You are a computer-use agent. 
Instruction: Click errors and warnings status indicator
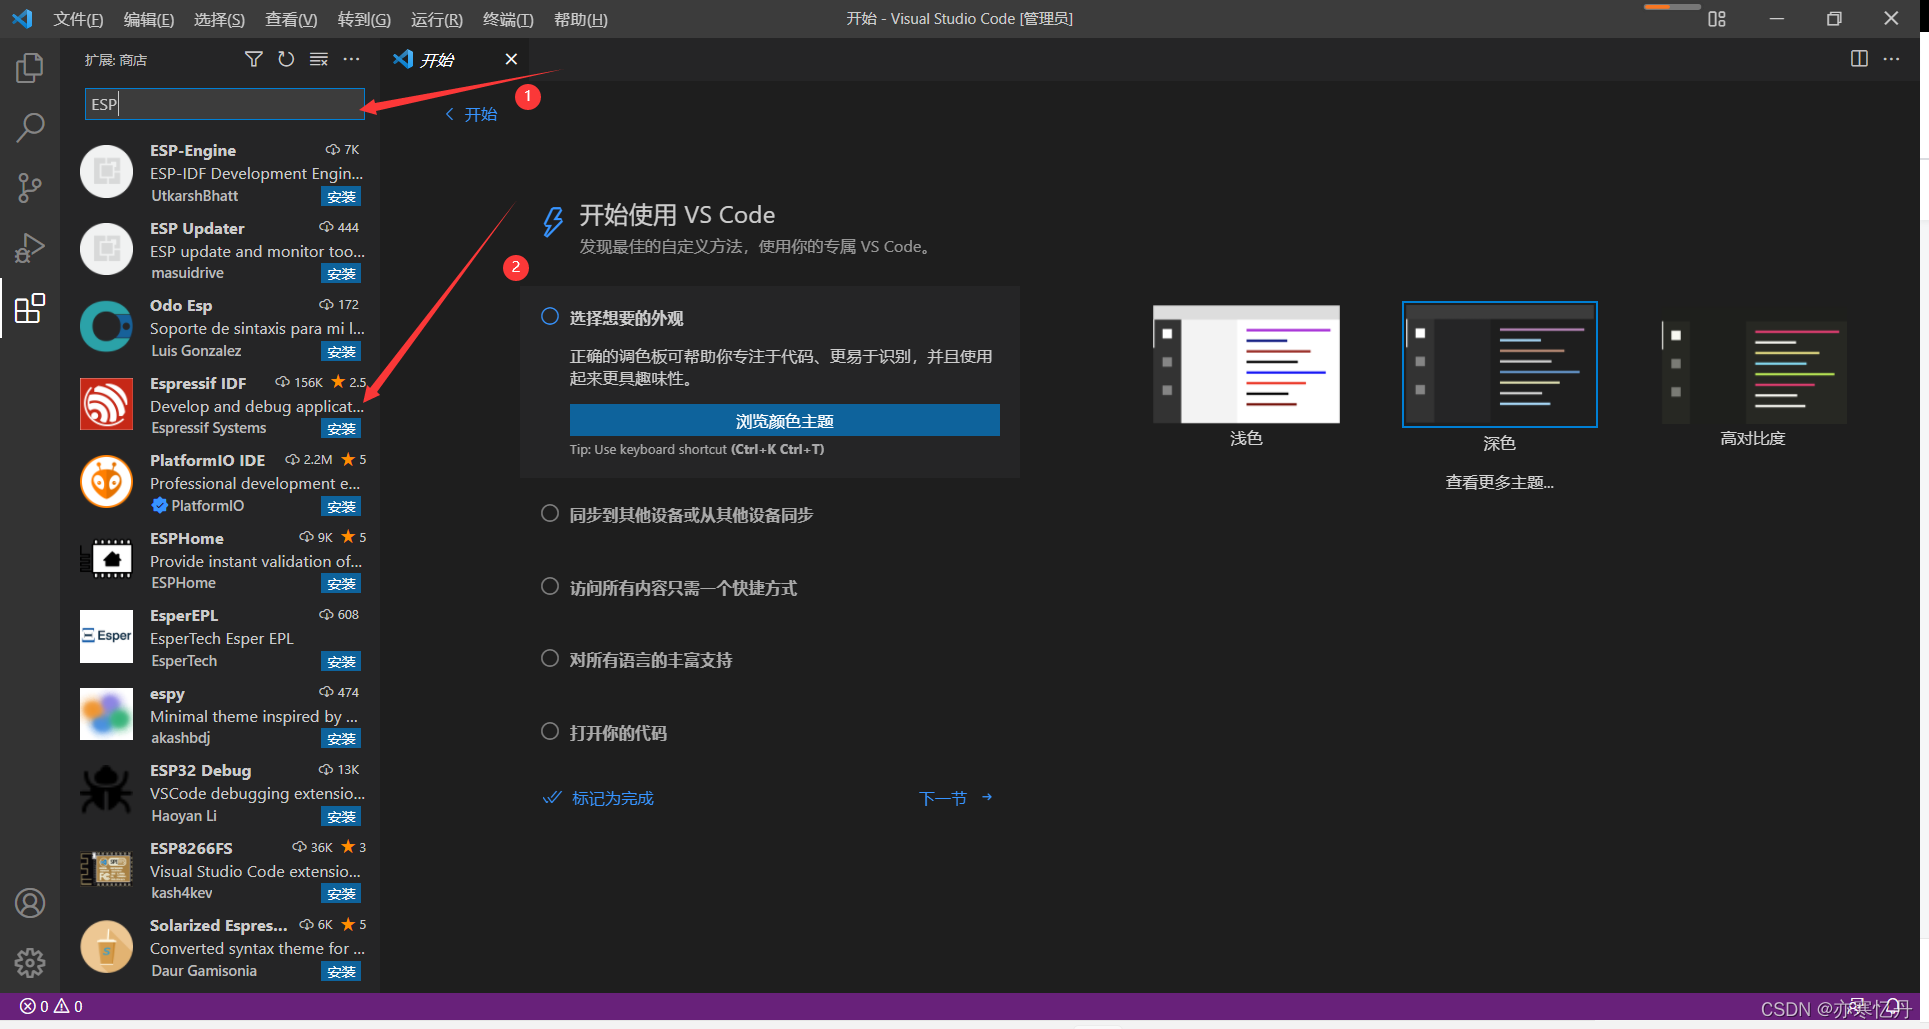pyautogui.click(x=51, y=1006)
